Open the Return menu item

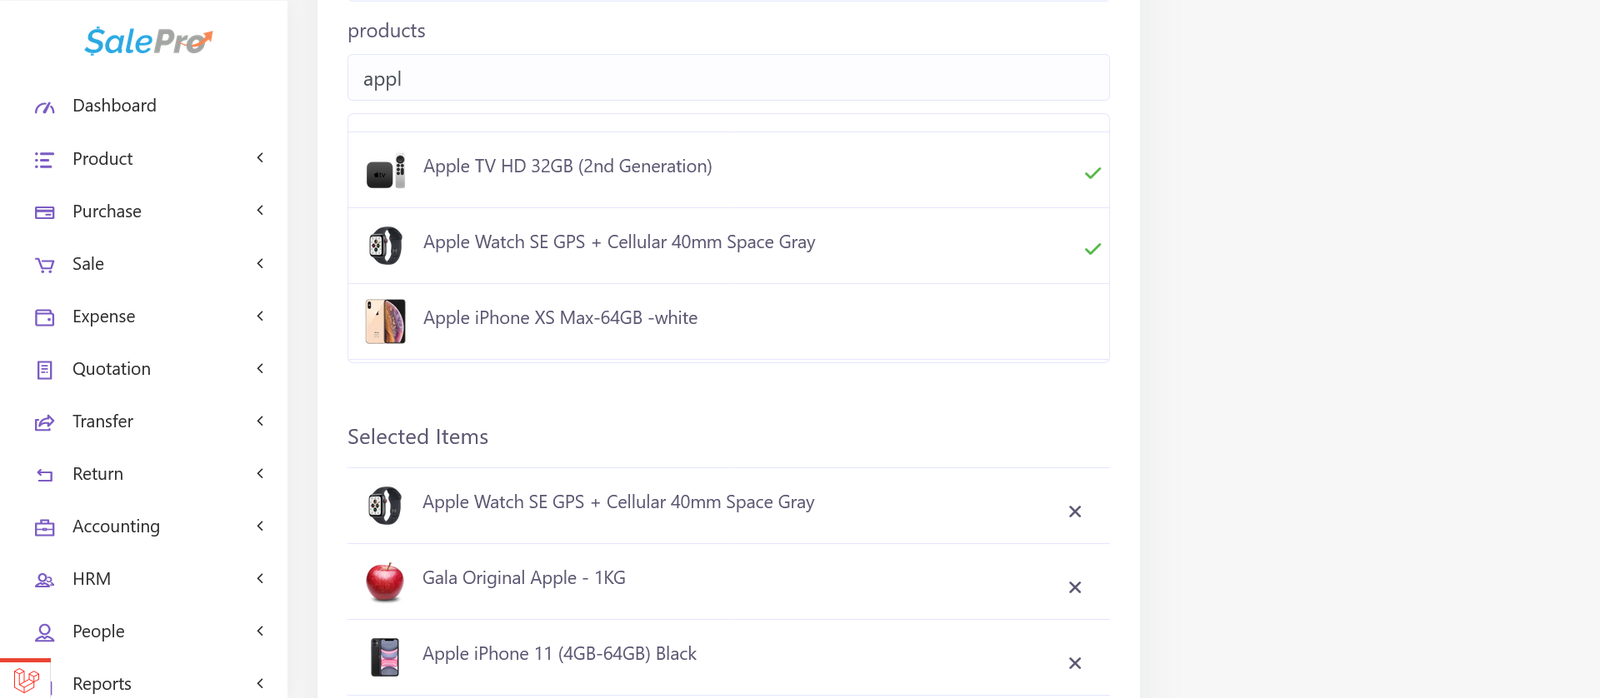[x=98, y=474]
